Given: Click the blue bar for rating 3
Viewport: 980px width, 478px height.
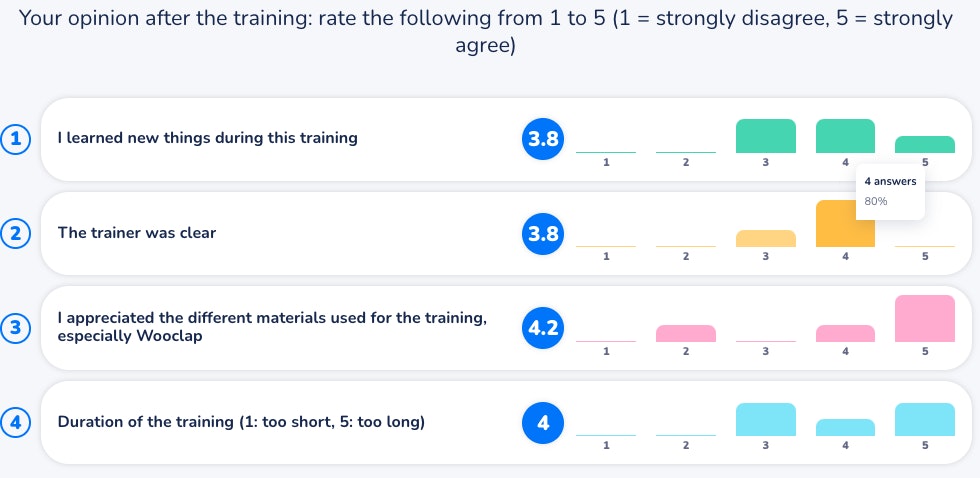Looking at the screenshot, I should point(765,419).
